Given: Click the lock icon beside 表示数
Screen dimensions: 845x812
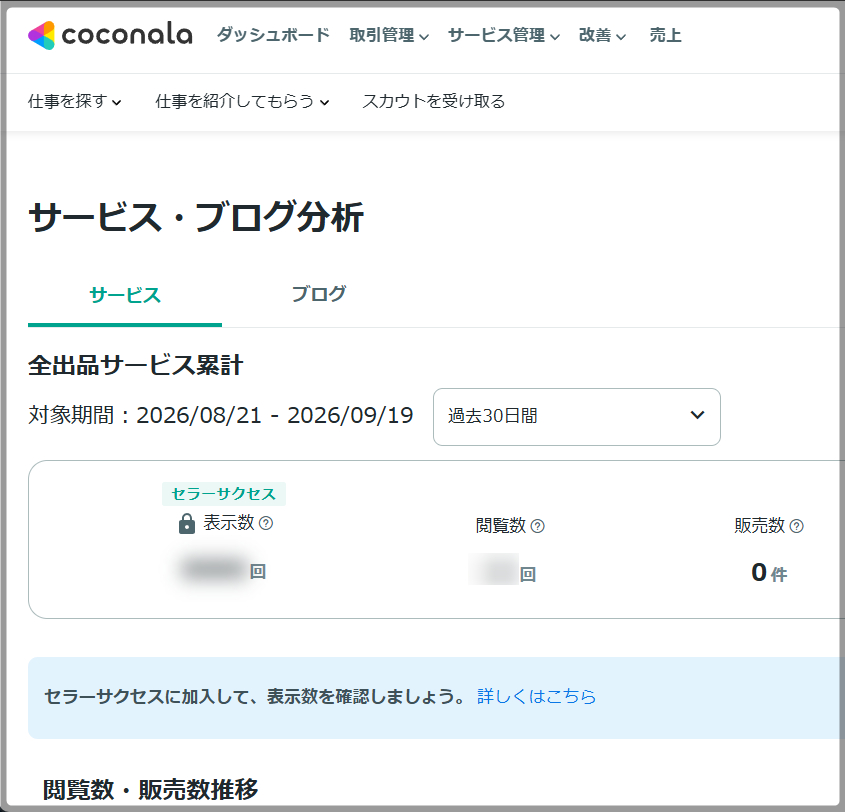Looking at the screenshot, I should pyautogui.click(x=186, y=523).
